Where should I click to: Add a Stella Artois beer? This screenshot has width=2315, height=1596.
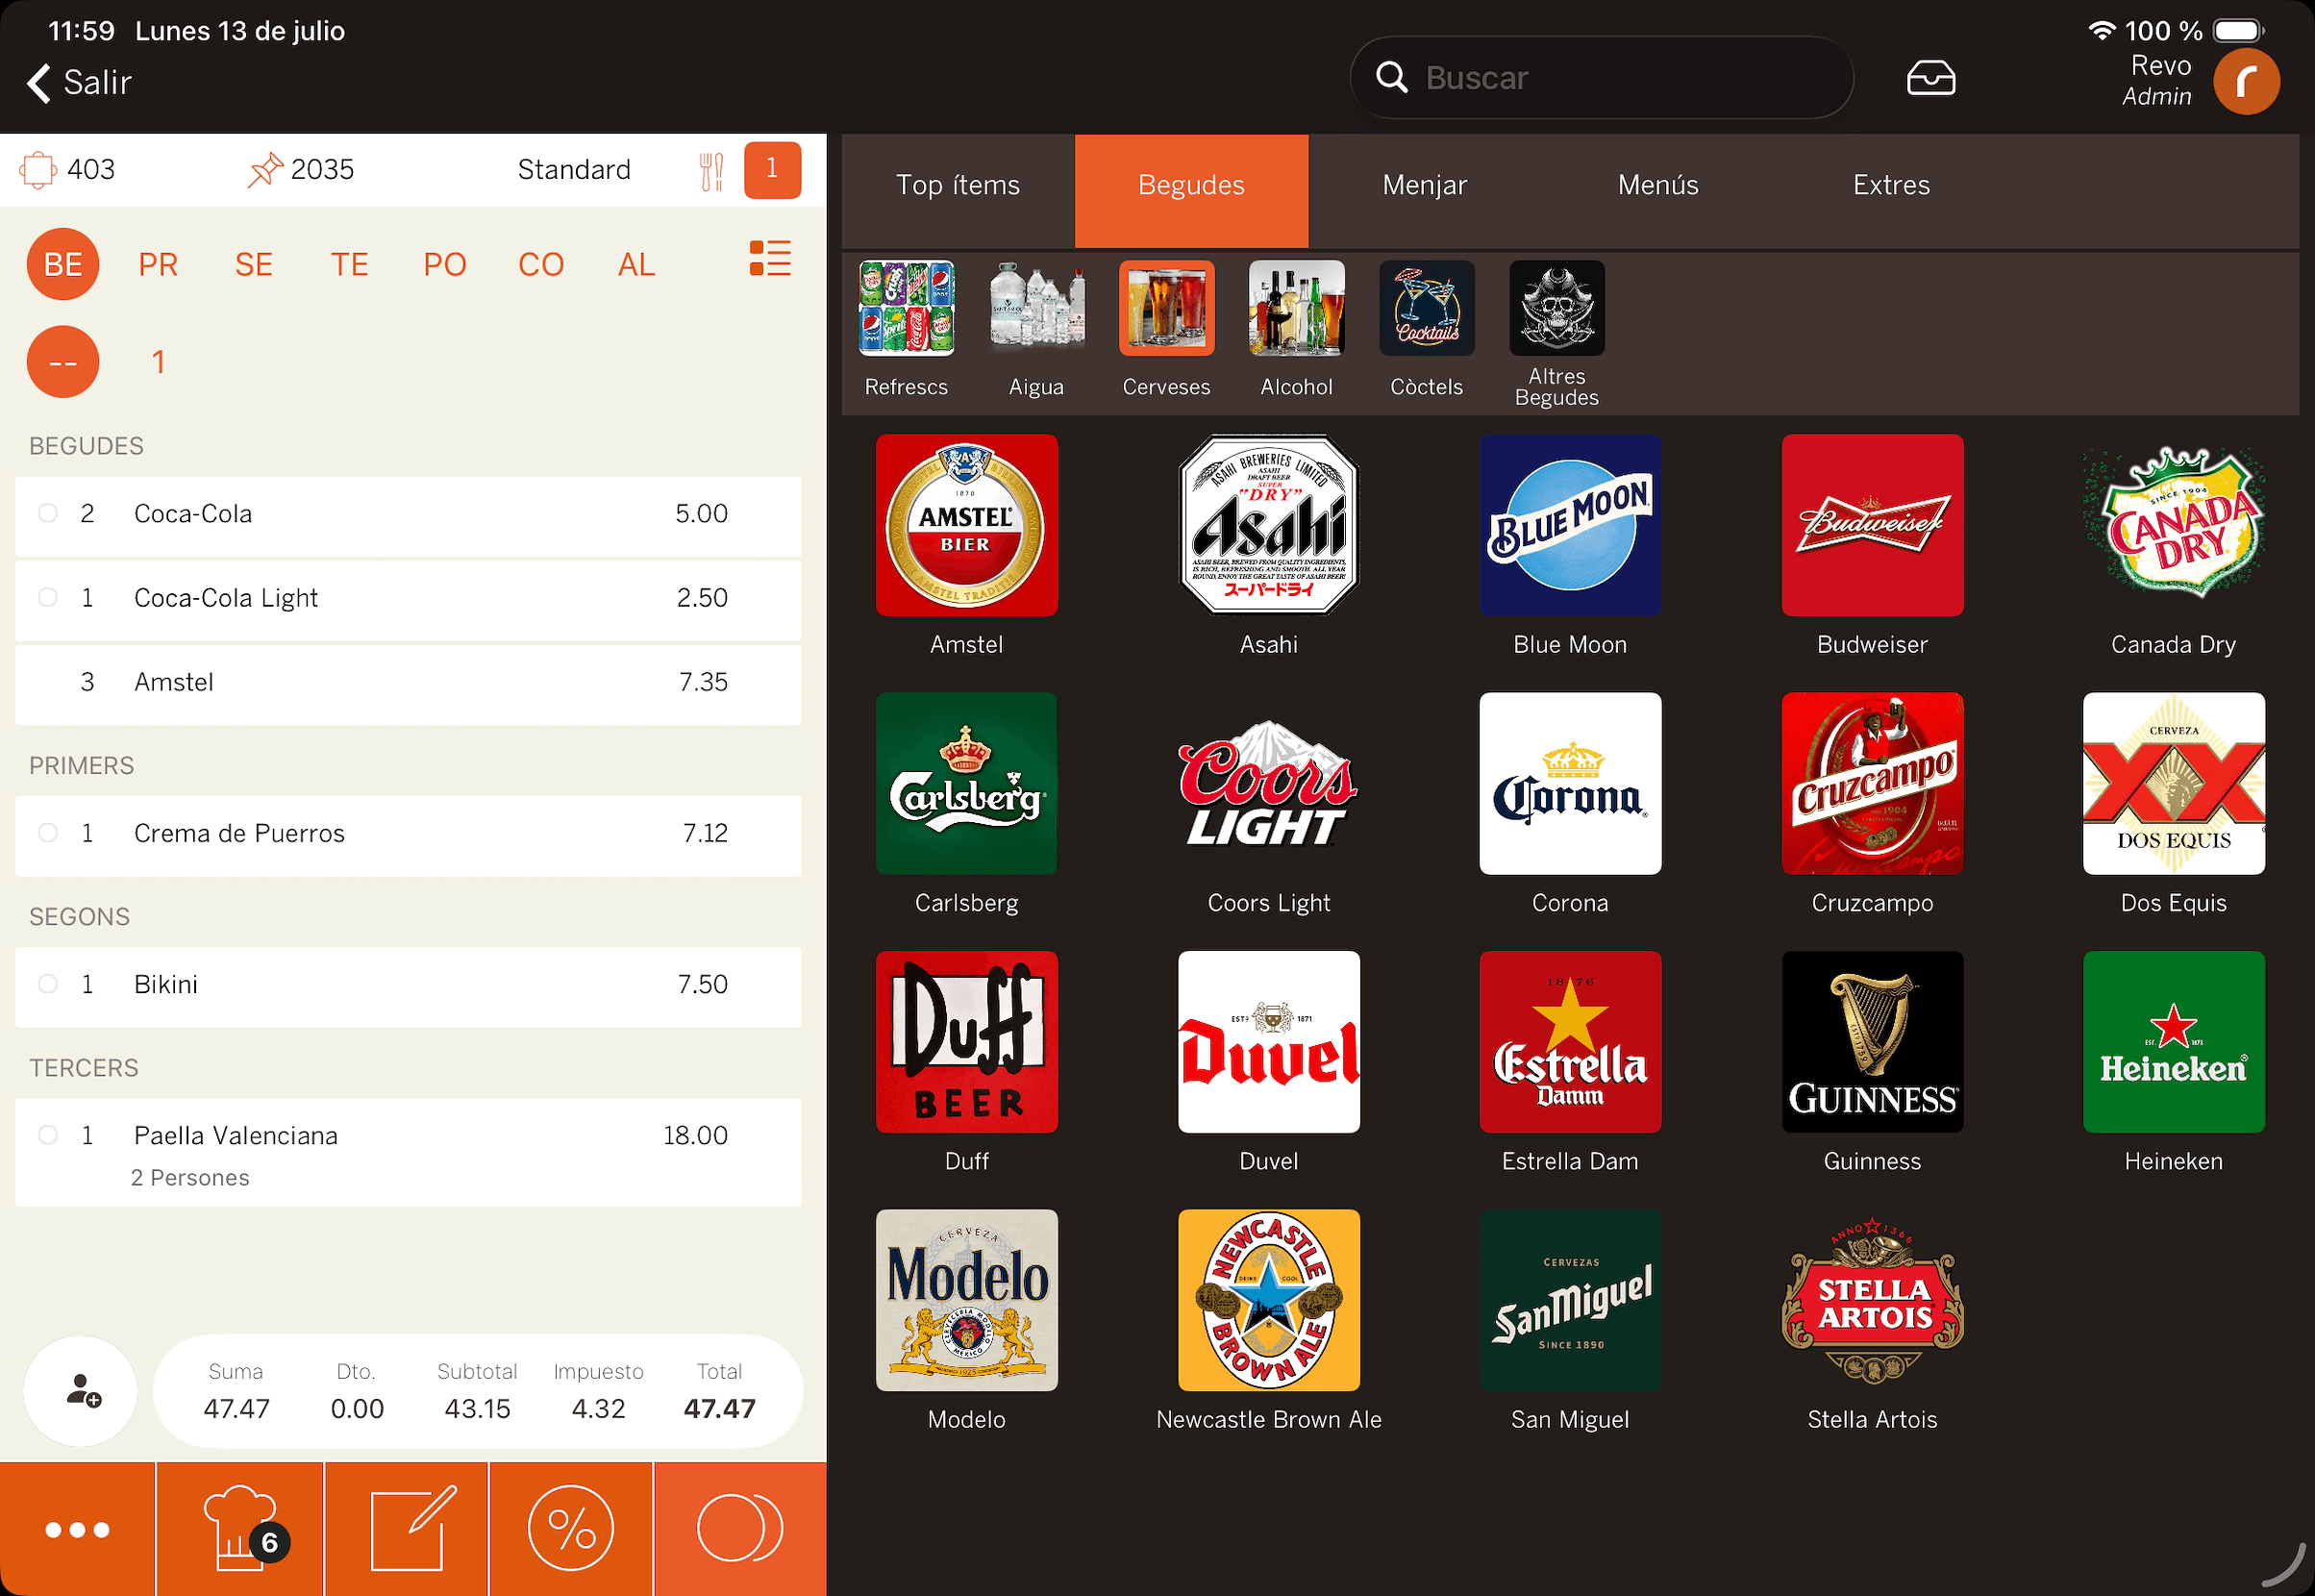(1872, 1320)
